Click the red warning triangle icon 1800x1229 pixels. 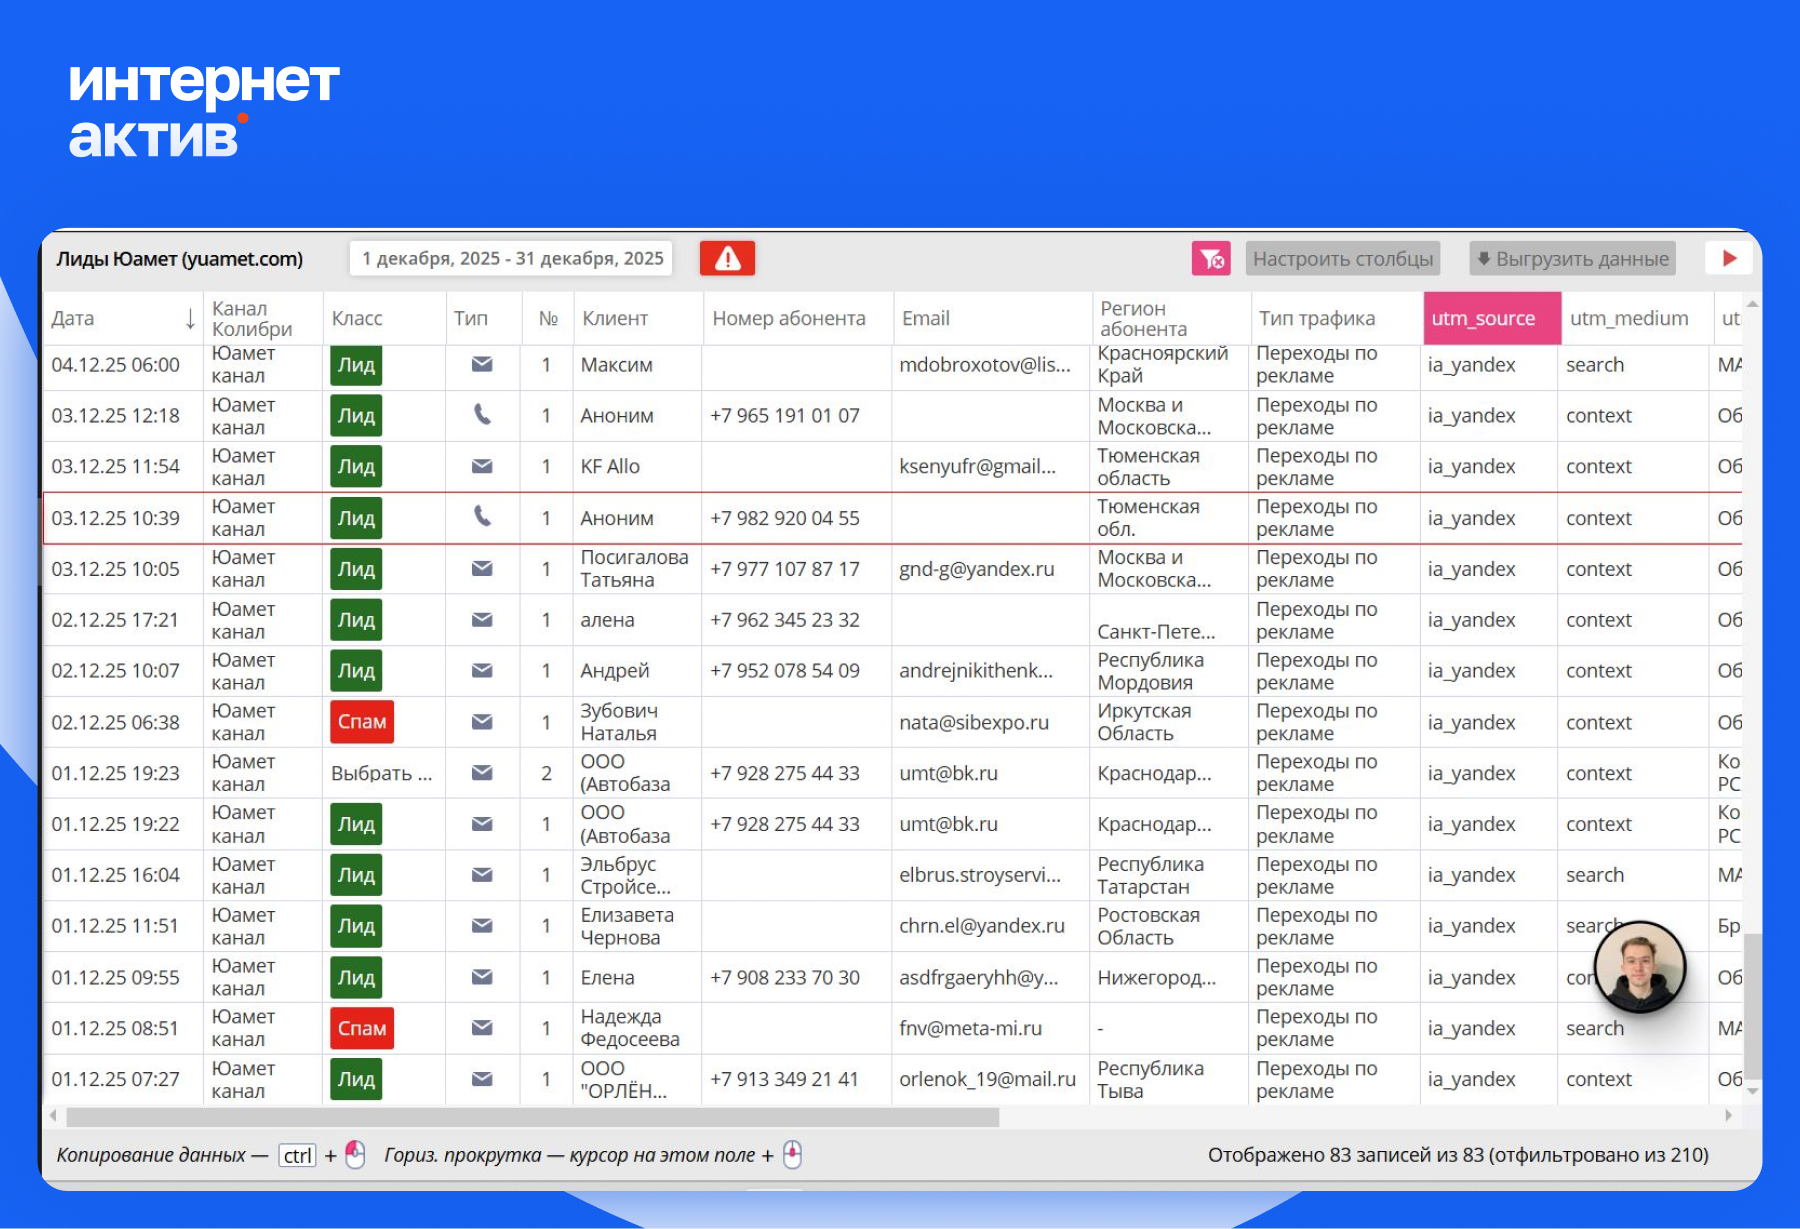point(727,259)
